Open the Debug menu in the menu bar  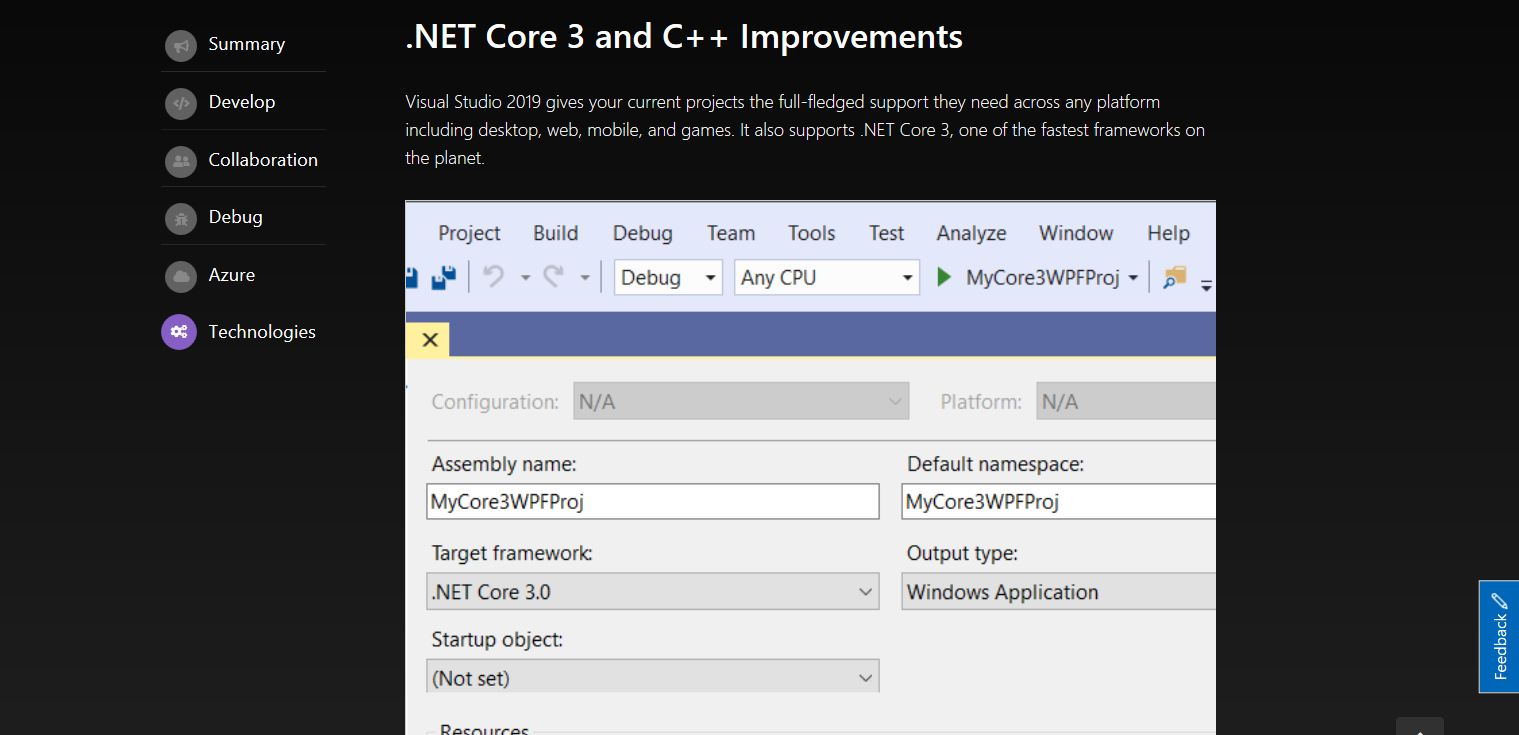[x=643, y=233]
